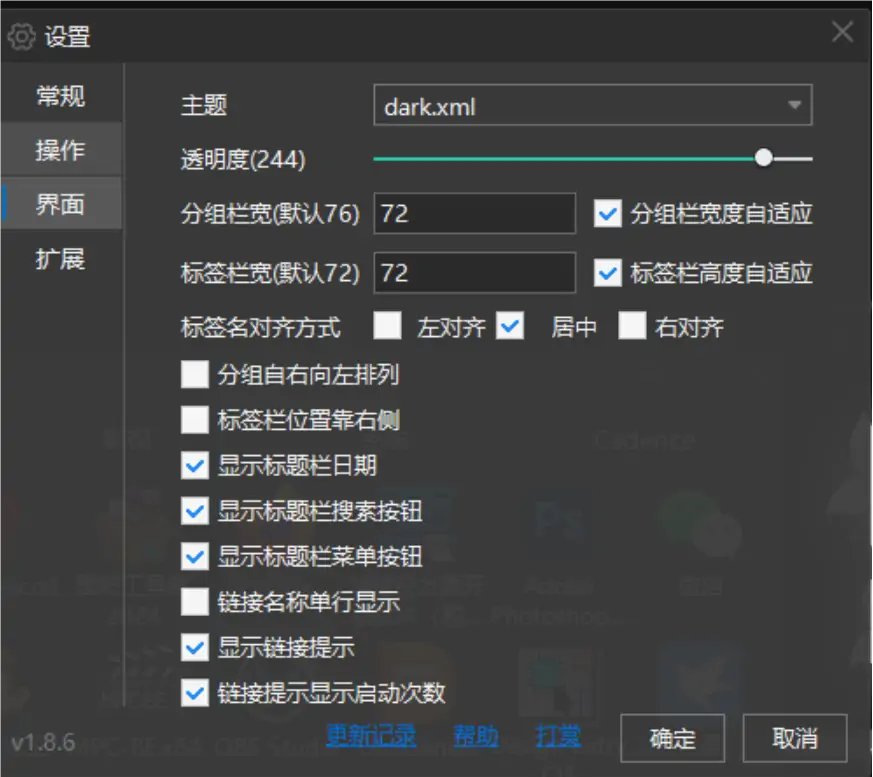Screen dimensions: 873x777
Task: Turn off 显示链接提示
Action: [195, 647]
